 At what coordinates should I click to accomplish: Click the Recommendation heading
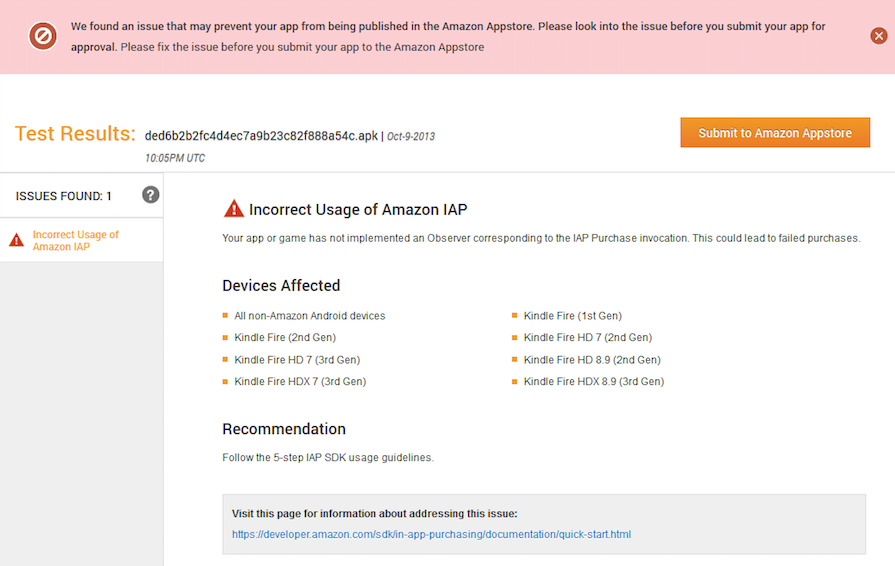pyautogui.click(x=284, y=429)
